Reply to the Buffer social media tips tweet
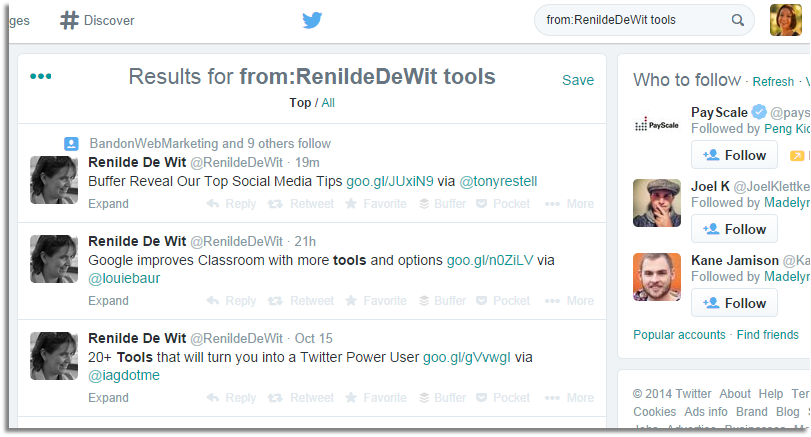This screenshot has width=811, height=437. point(231,204)
